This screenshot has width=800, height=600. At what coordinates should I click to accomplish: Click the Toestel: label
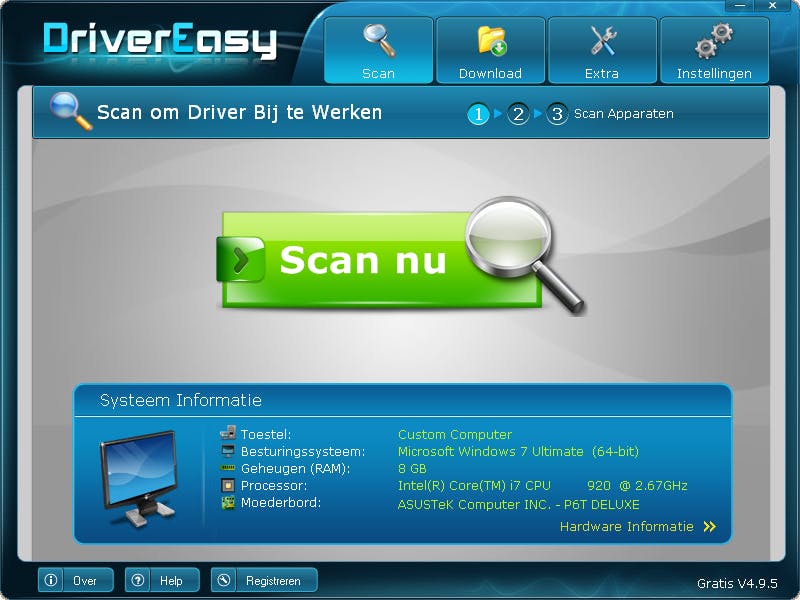coord(266,435)
